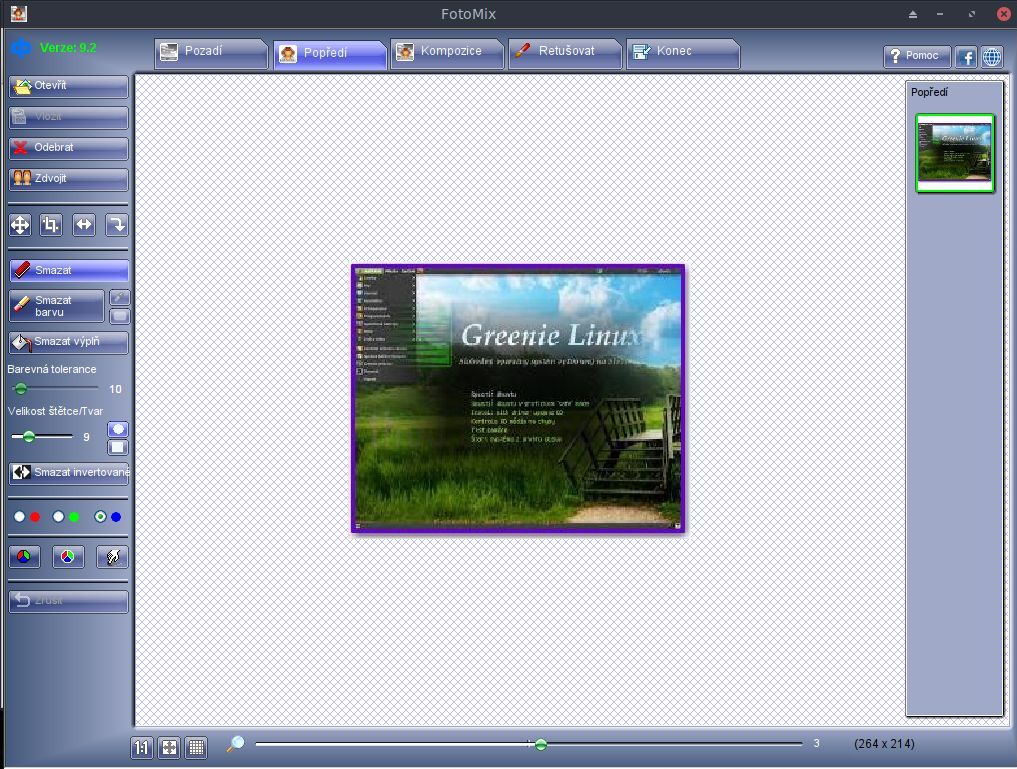This screenshot has width=1017, height=769.
Task: Click the magnifier zoom icon
Action: [x=236, y=744]
